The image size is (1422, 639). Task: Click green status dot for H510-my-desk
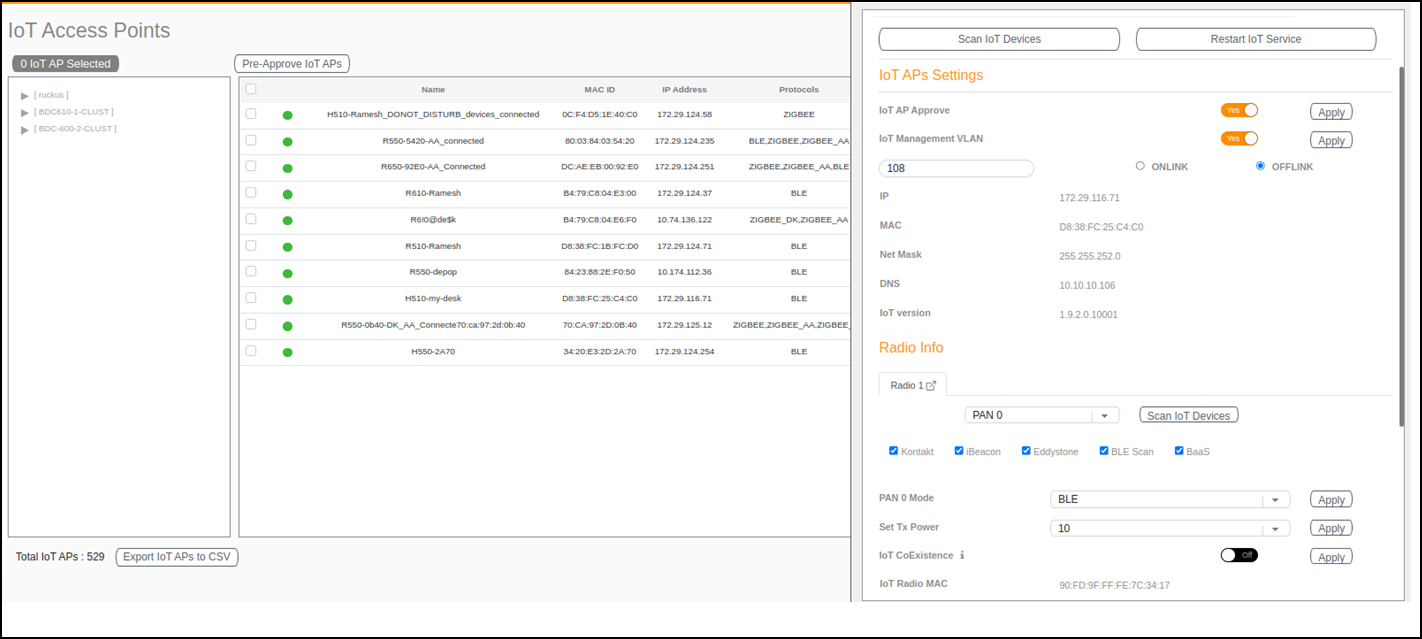[x=288, y=299]
